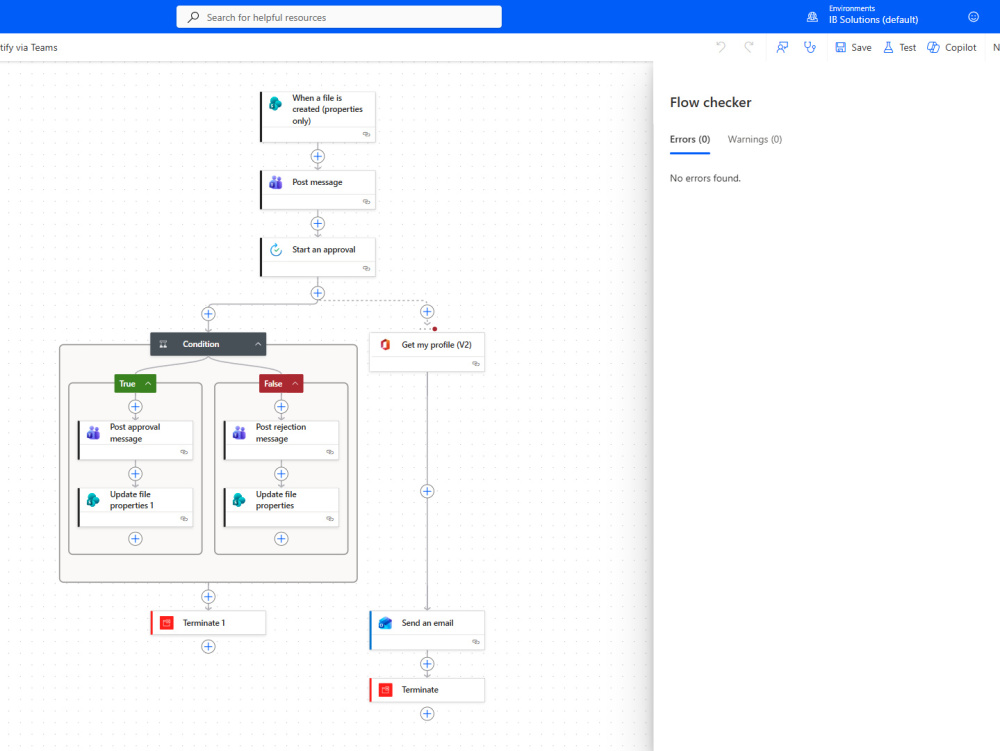
Task: Open the feedback person icon in toolbar
Action: [x=782, y=47]
